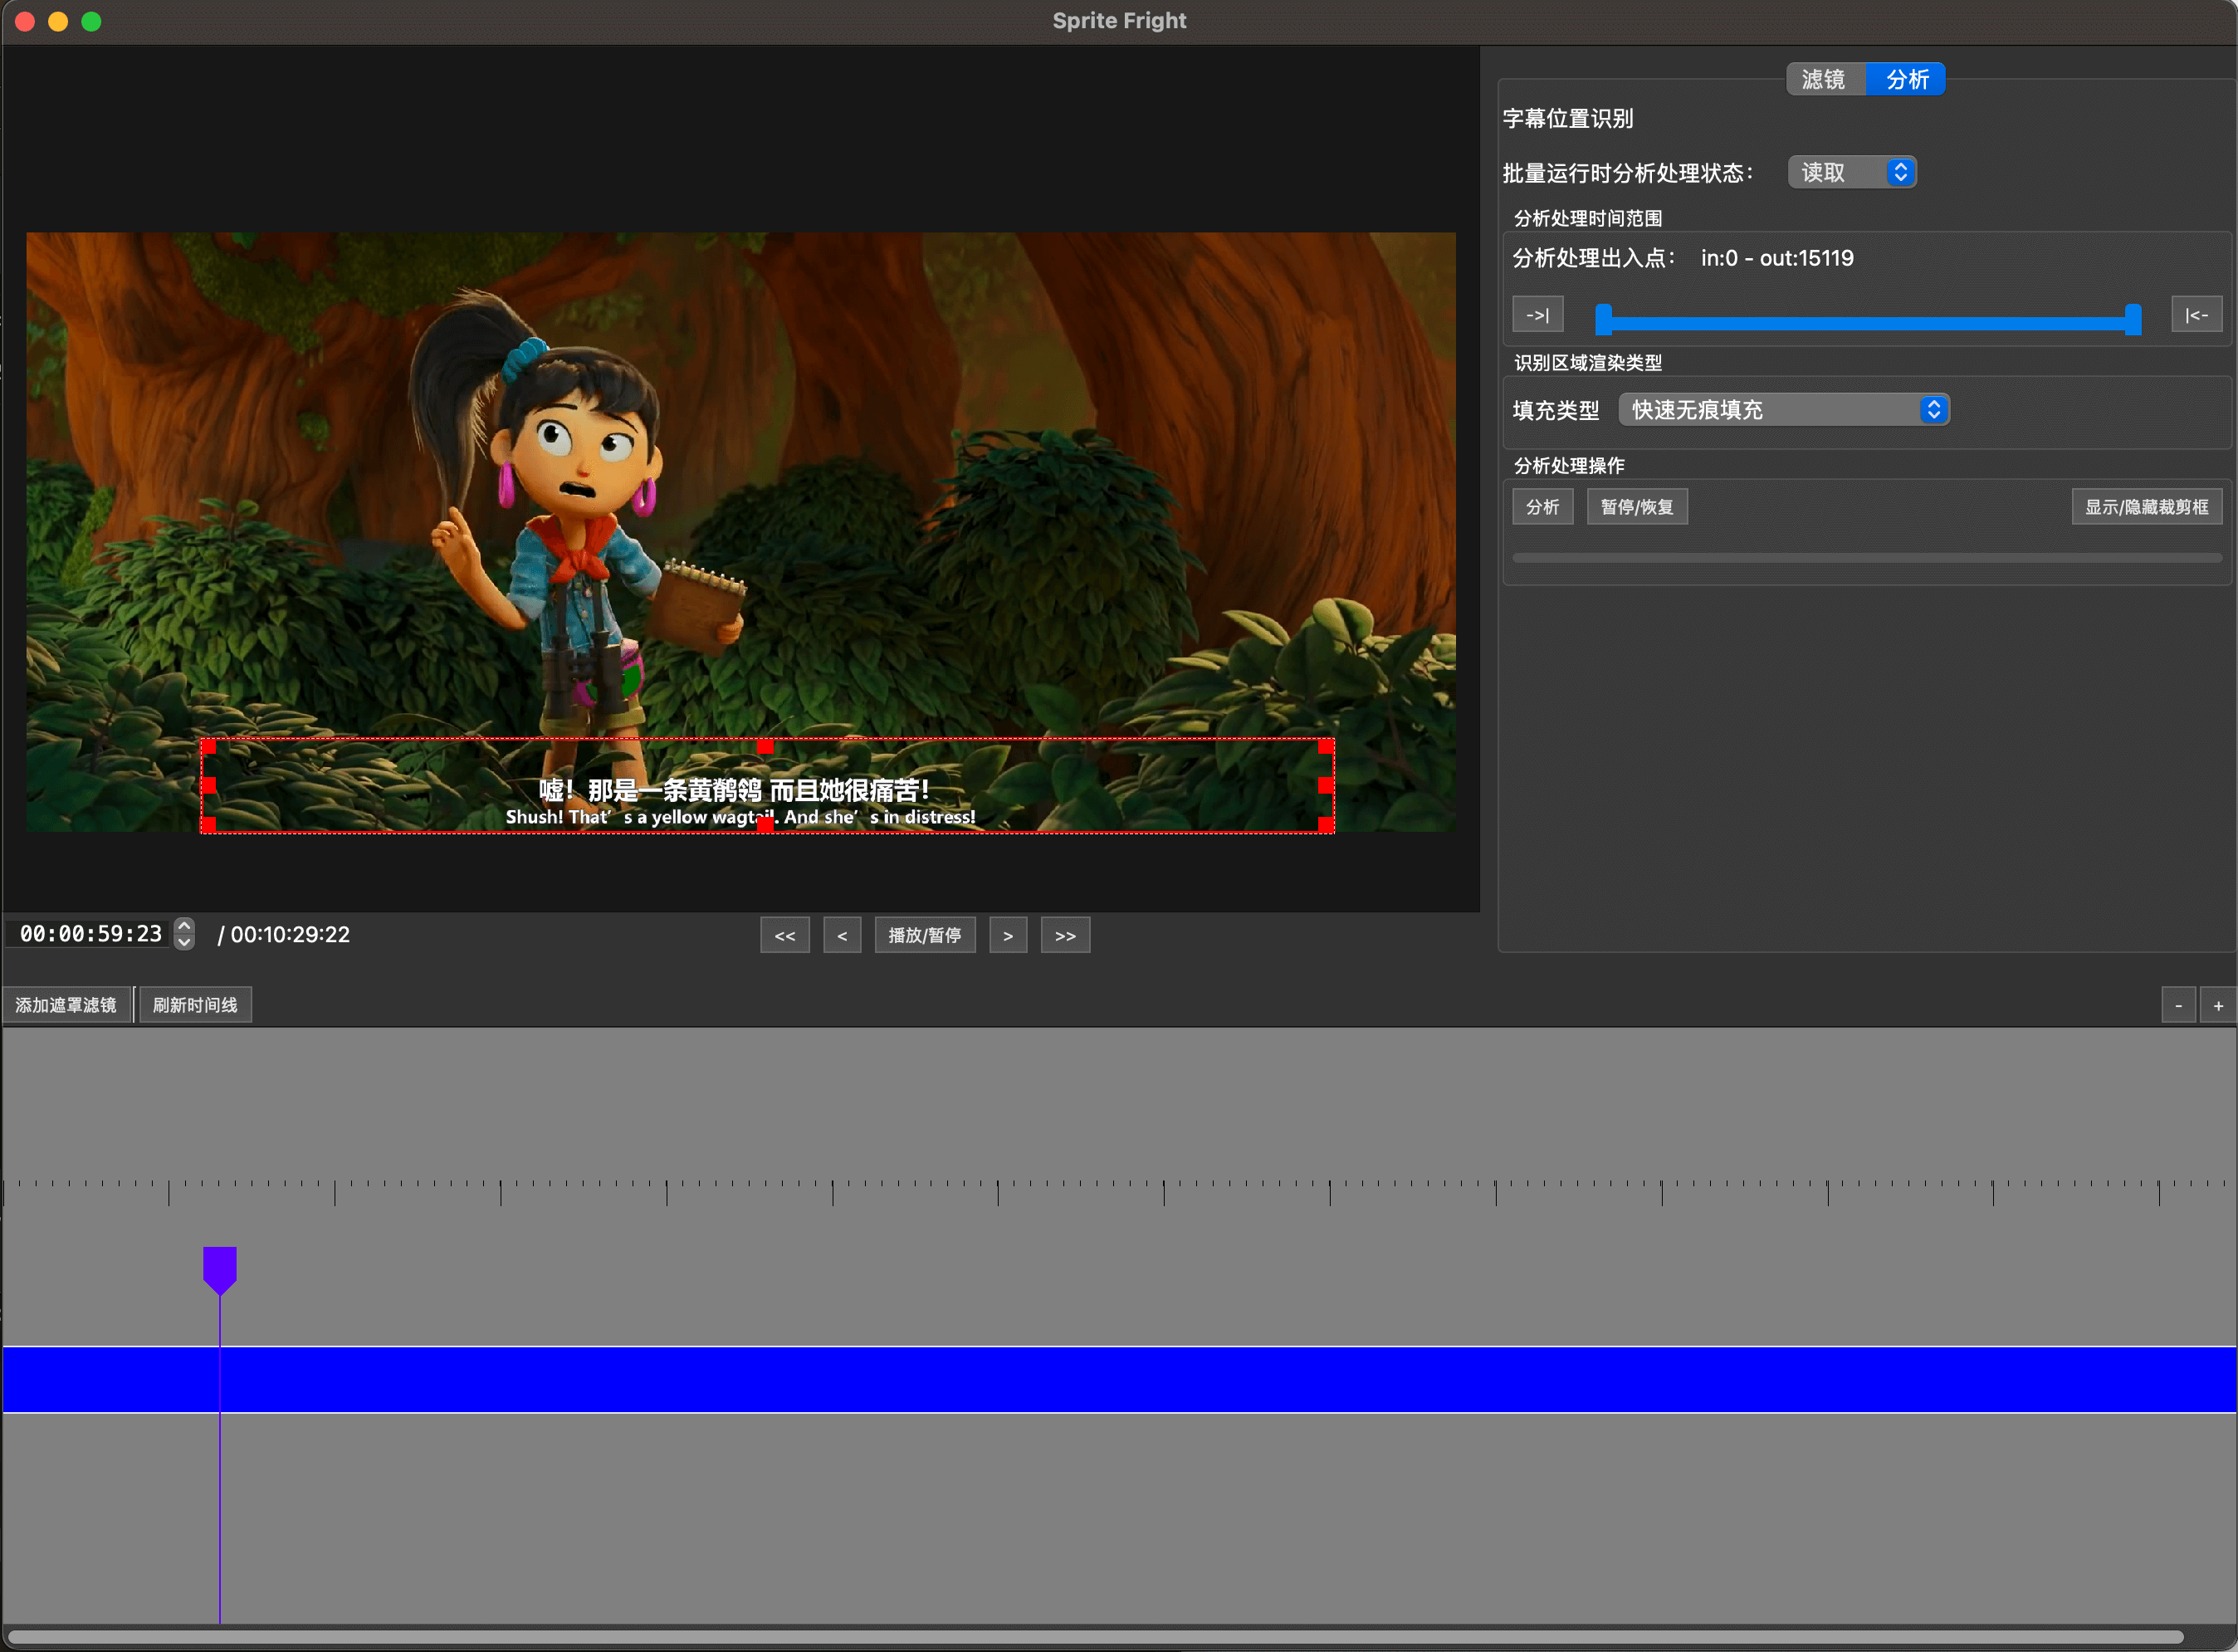This screenshot has height=1652, width=2238.
Task: Click the bottom-right red crop handle
Action: [1325, 825]
